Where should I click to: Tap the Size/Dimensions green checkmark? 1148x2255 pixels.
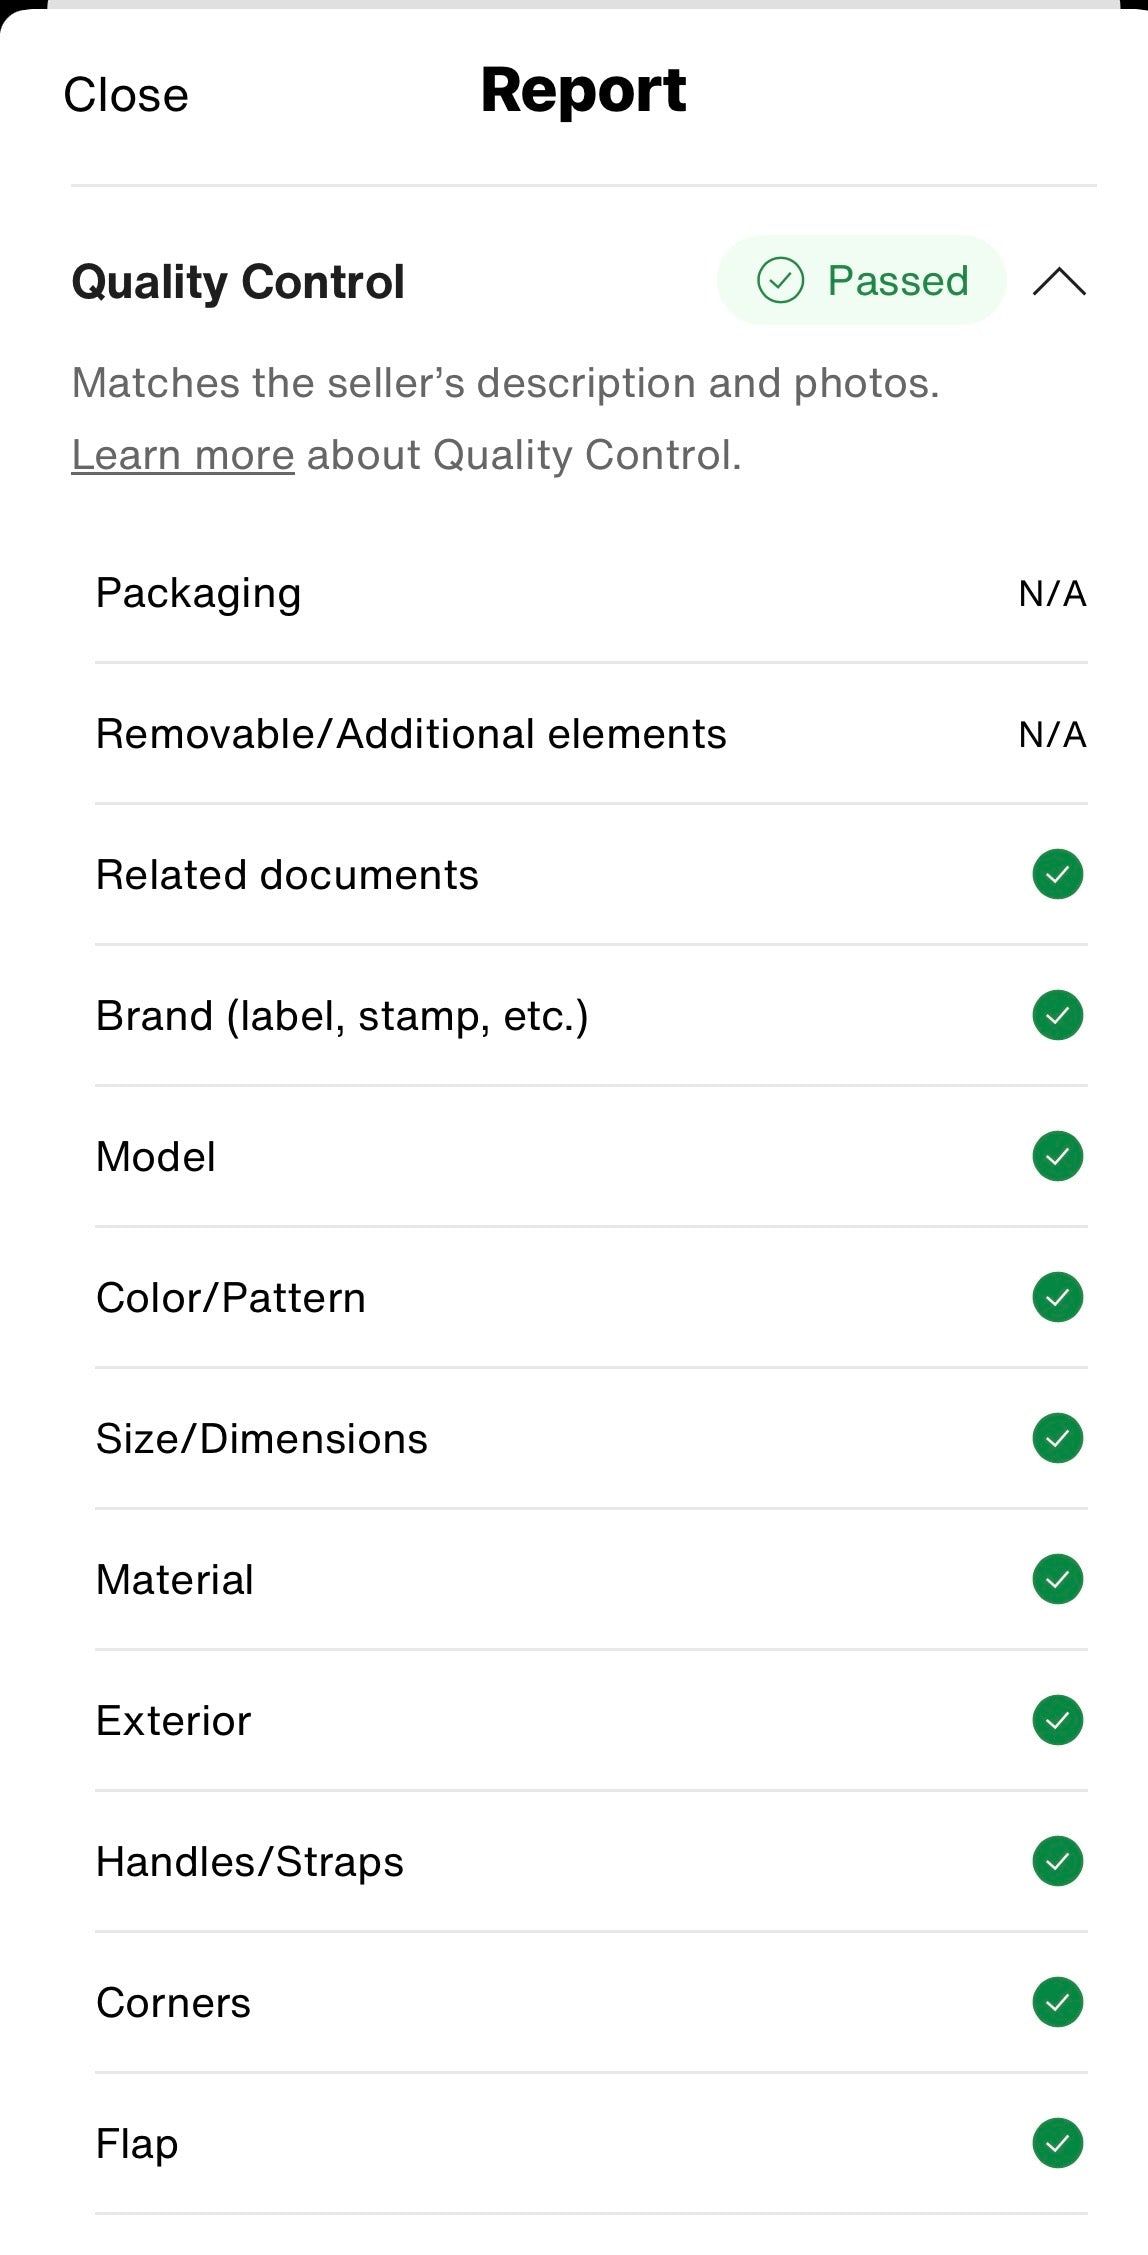point(1057,1438)
